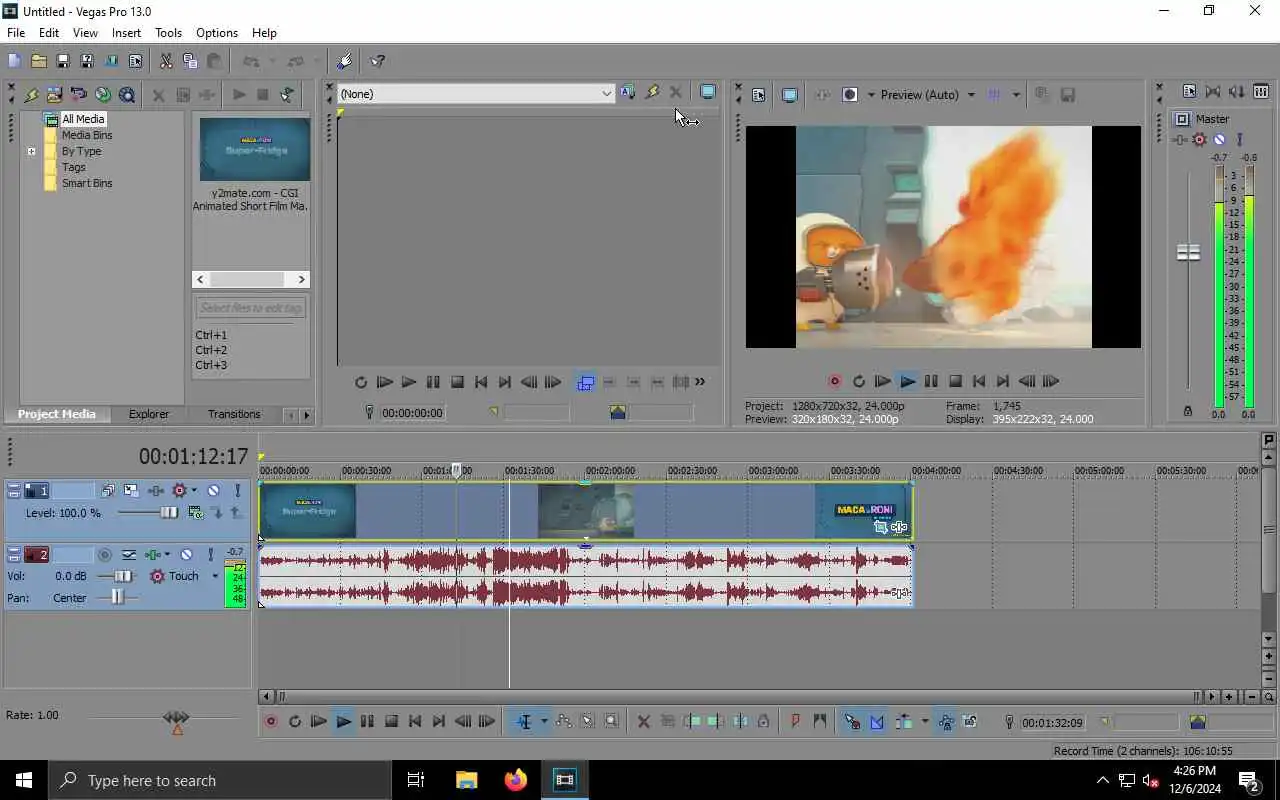Viewport: 1280px width, 800px height.
Task: Open the Tools menu
Action: [168, 32]
